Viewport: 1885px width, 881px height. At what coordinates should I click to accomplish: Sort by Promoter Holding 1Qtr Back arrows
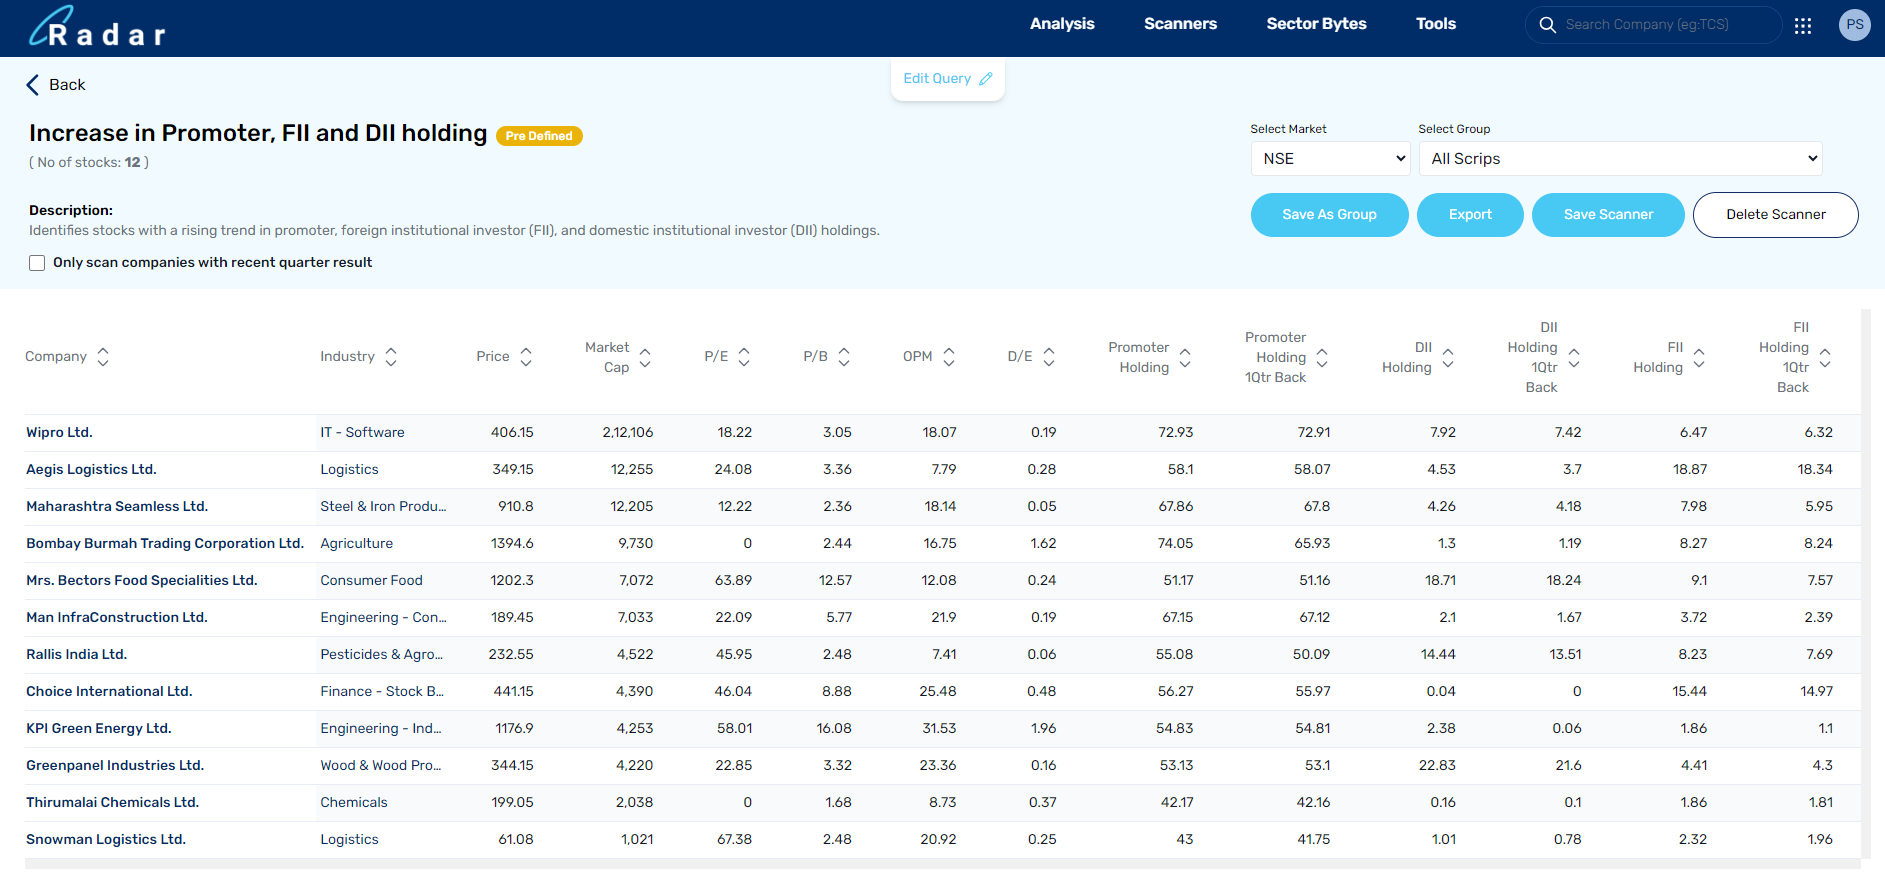tap(1322, 357)
